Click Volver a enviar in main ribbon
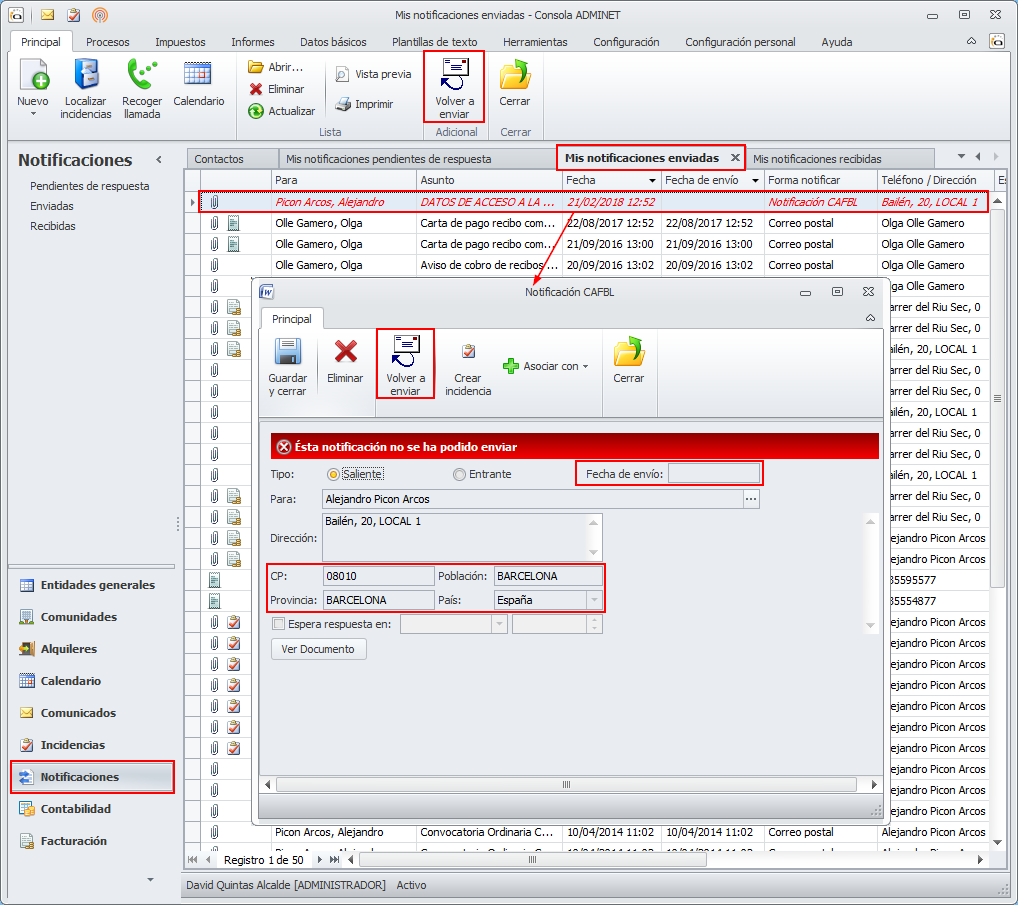Screen dimensions: 1018x905 coord(455,86)
